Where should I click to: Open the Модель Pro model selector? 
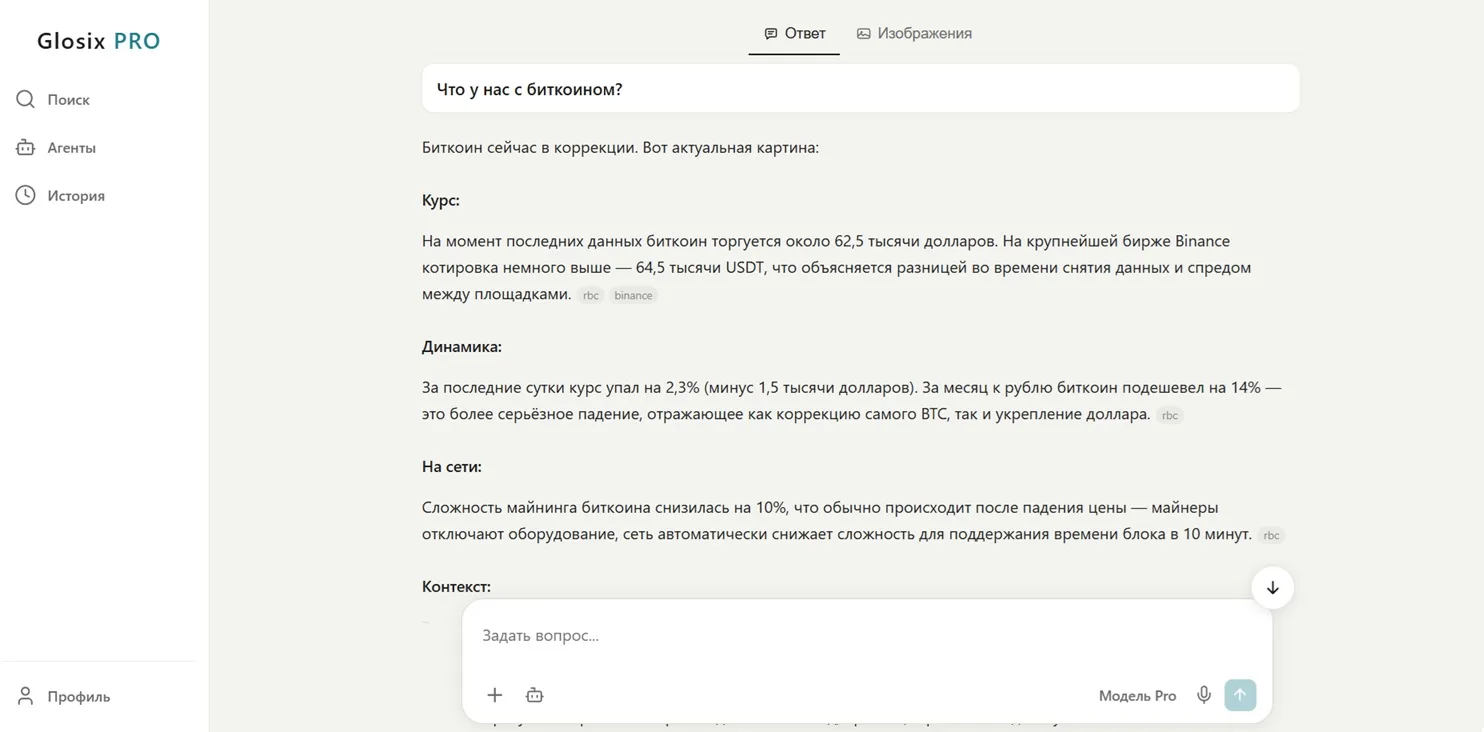[1137, 696]
